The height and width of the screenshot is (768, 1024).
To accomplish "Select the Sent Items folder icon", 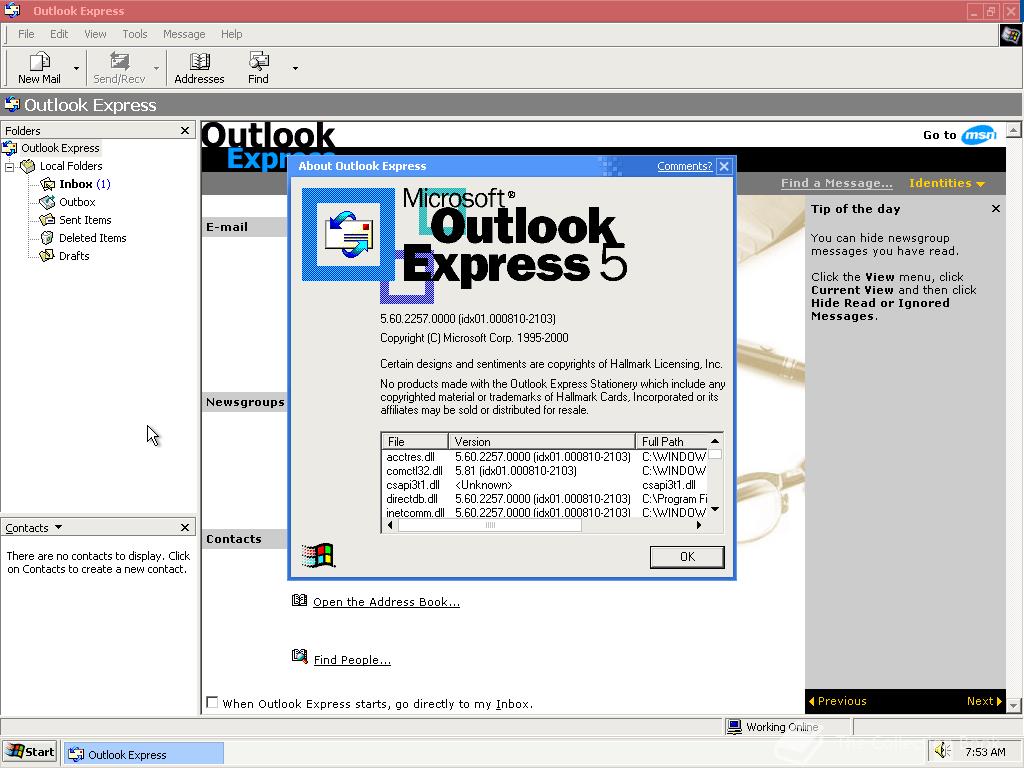I will coord(47,220).
